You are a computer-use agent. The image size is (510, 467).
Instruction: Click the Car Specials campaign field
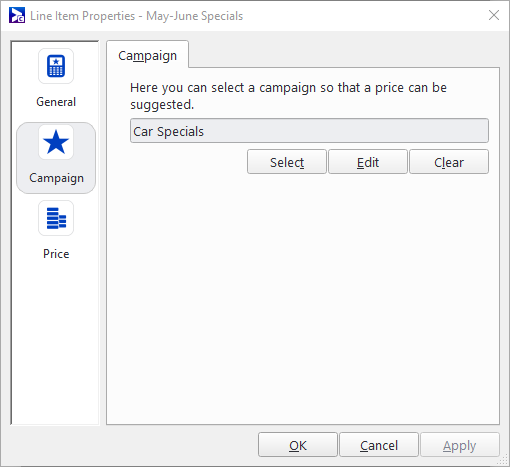(x=309, y=131)
